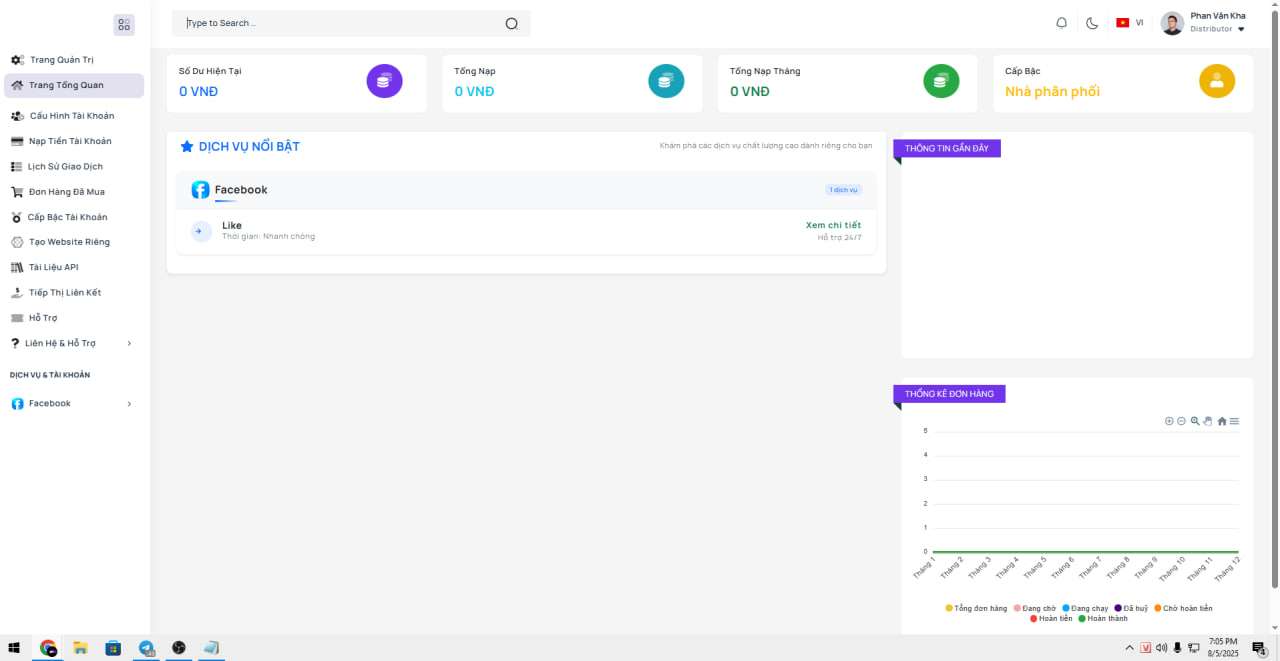Click the user avatar picture
The image size is (1280, 661).
point(1172,23)
